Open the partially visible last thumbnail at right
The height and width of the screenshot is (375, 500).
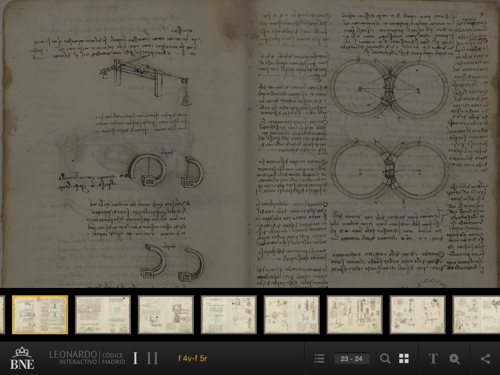[x=476, y=314]
